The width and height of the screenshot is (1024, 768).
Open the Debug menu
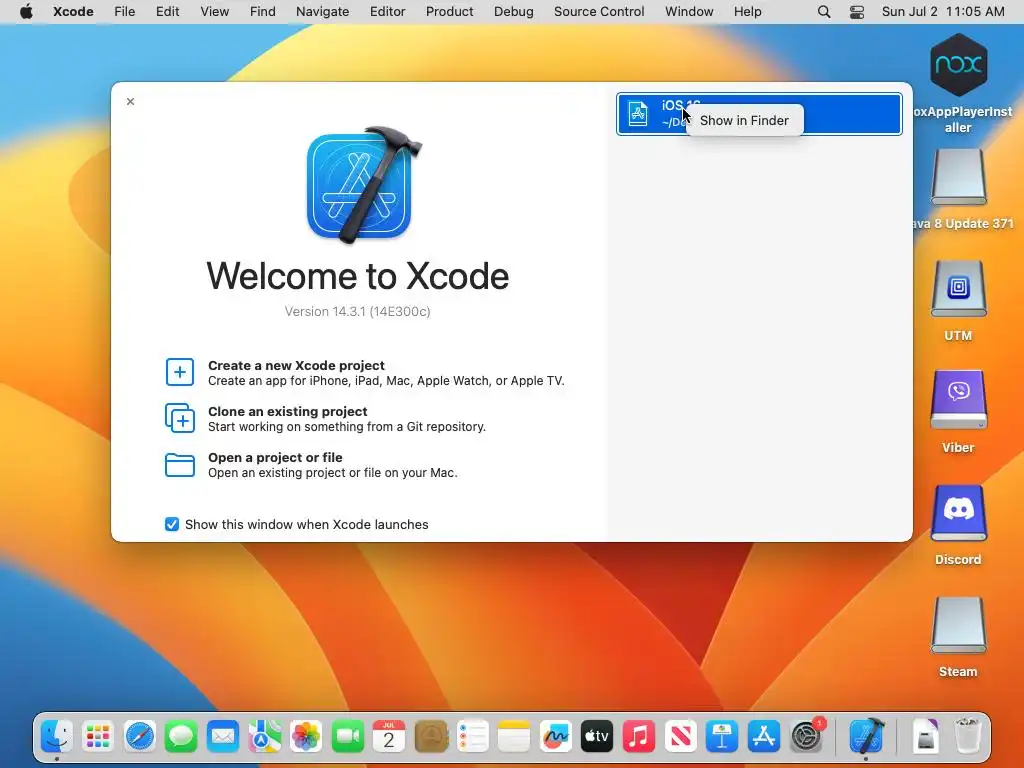click(x=513, y=12)
